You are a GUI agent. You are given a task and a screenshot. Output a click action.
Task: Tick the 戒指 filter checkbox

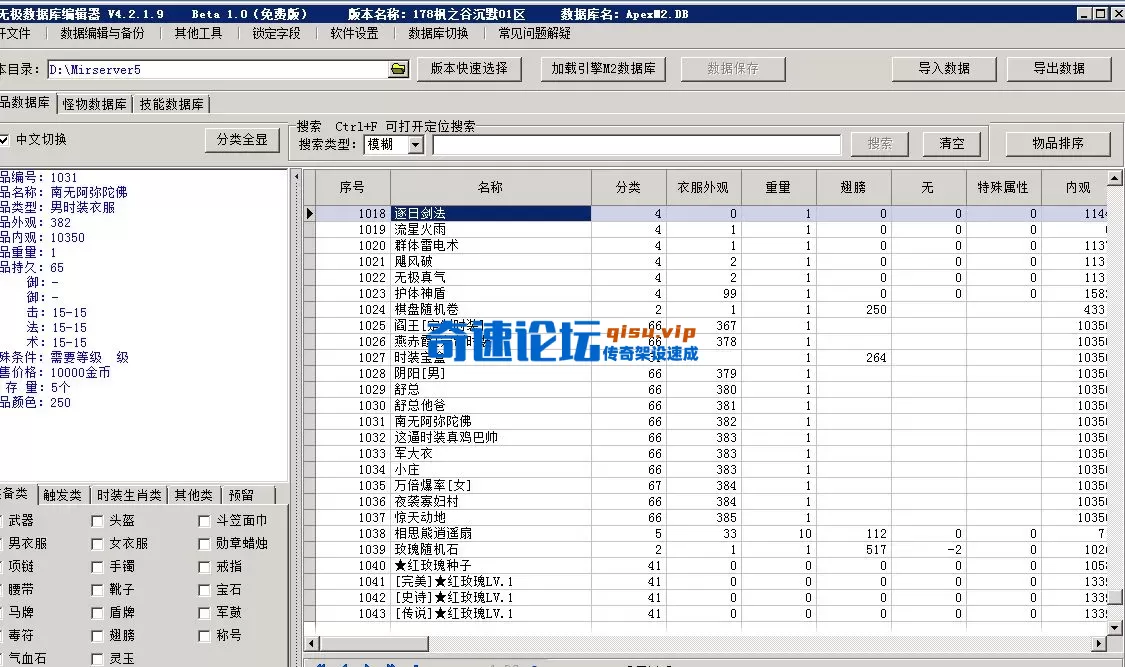pos(204,565)
